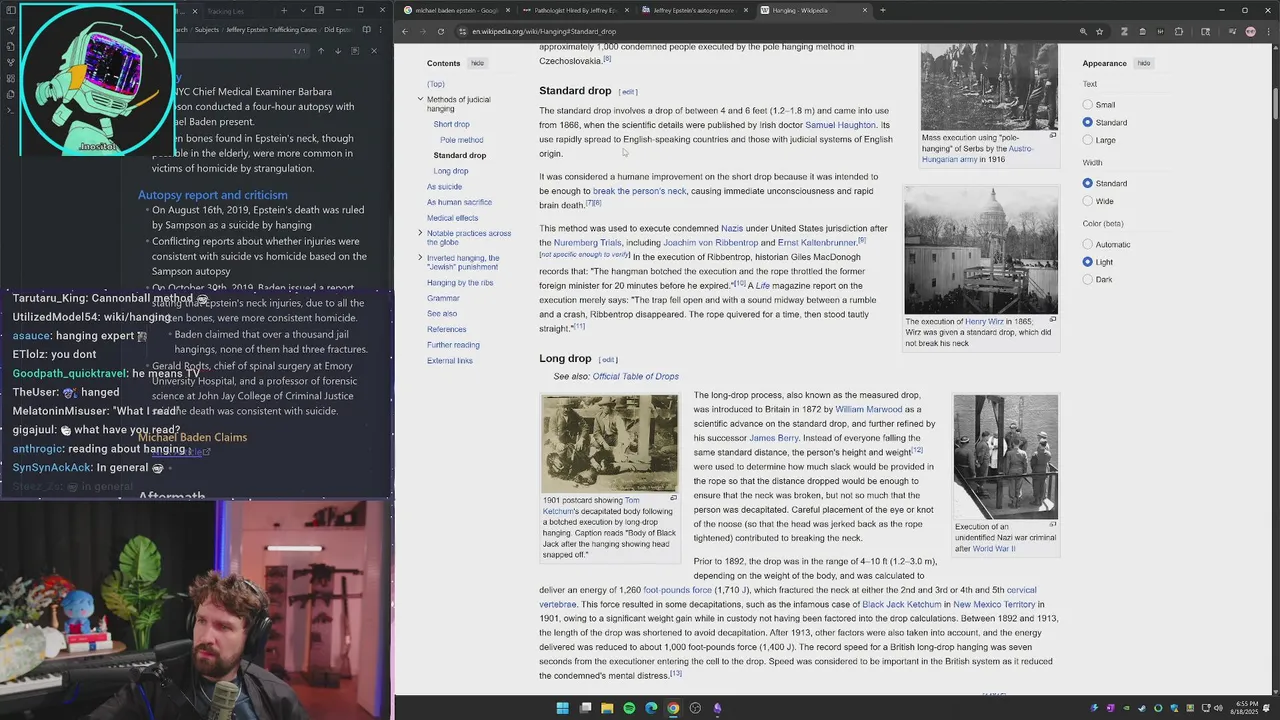
Task: Close the Hanging - Wikipedia tab
Action: coord(865,10)
